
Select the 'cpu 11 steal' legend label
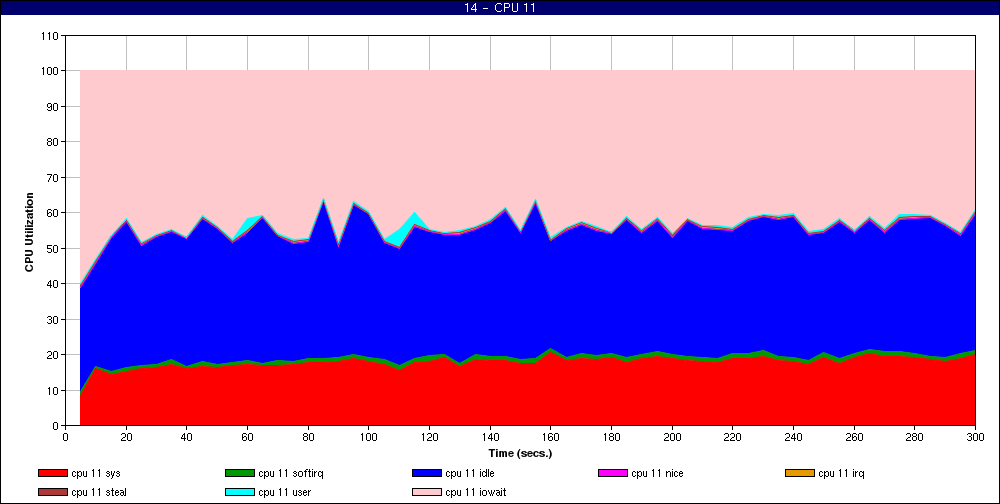click(x=99, y=493)
